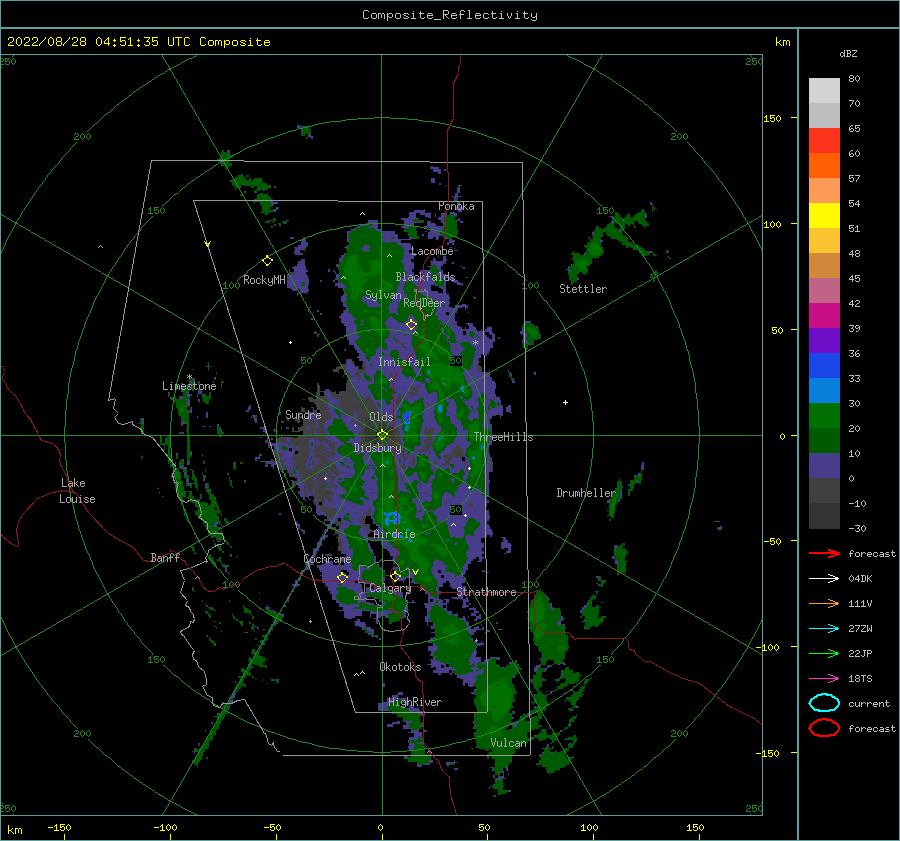
Task: Click the dBZ legend heading
Action: click(x=848, y=53)
